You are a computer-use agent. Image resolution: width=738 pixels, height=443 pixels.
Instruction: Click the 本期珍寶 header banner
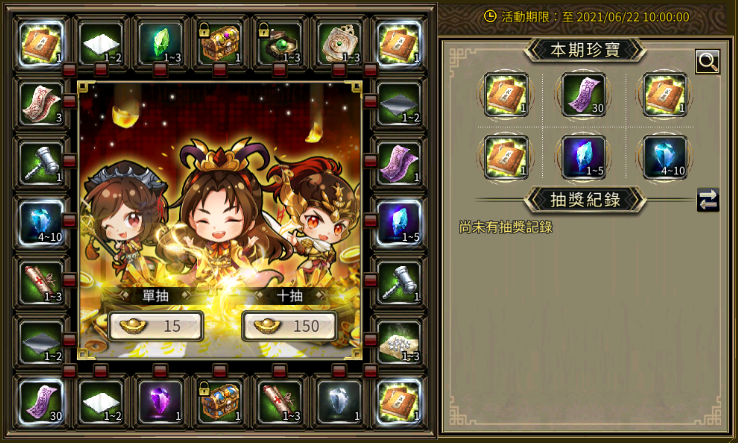[585, 50]
